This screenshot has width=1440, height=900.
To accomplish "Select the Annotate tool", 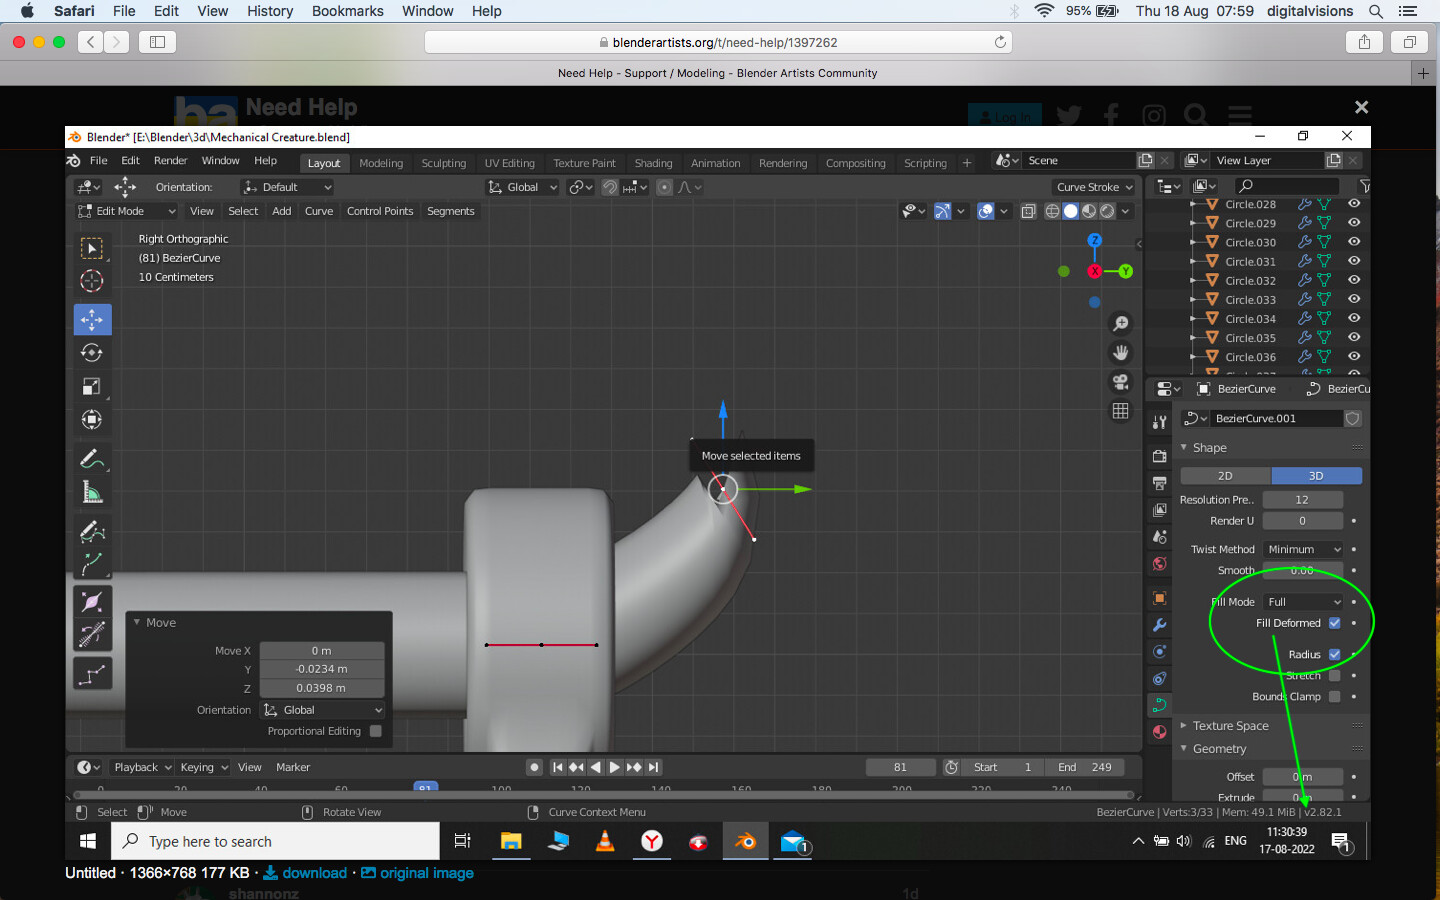I will tap(92, 459).
